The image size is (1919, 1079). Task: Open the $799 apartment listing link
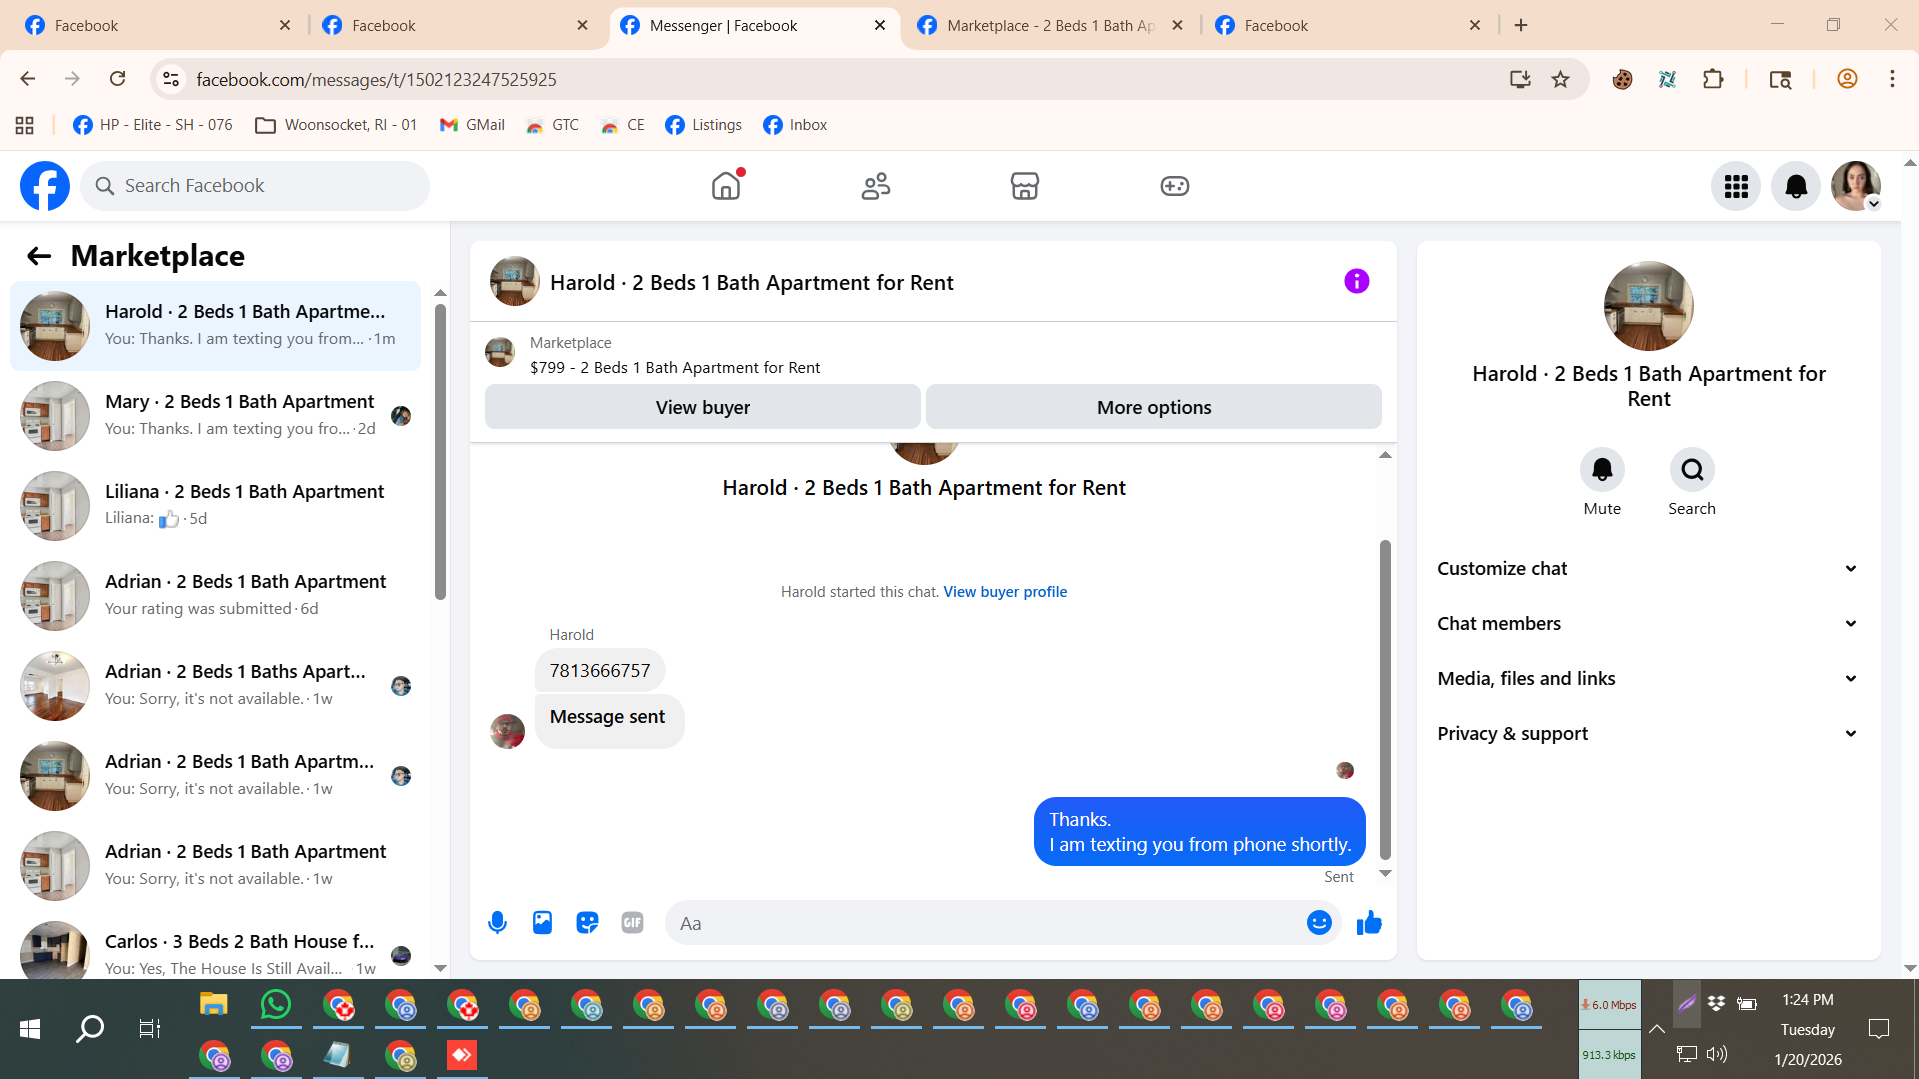[x=675, y=368]
